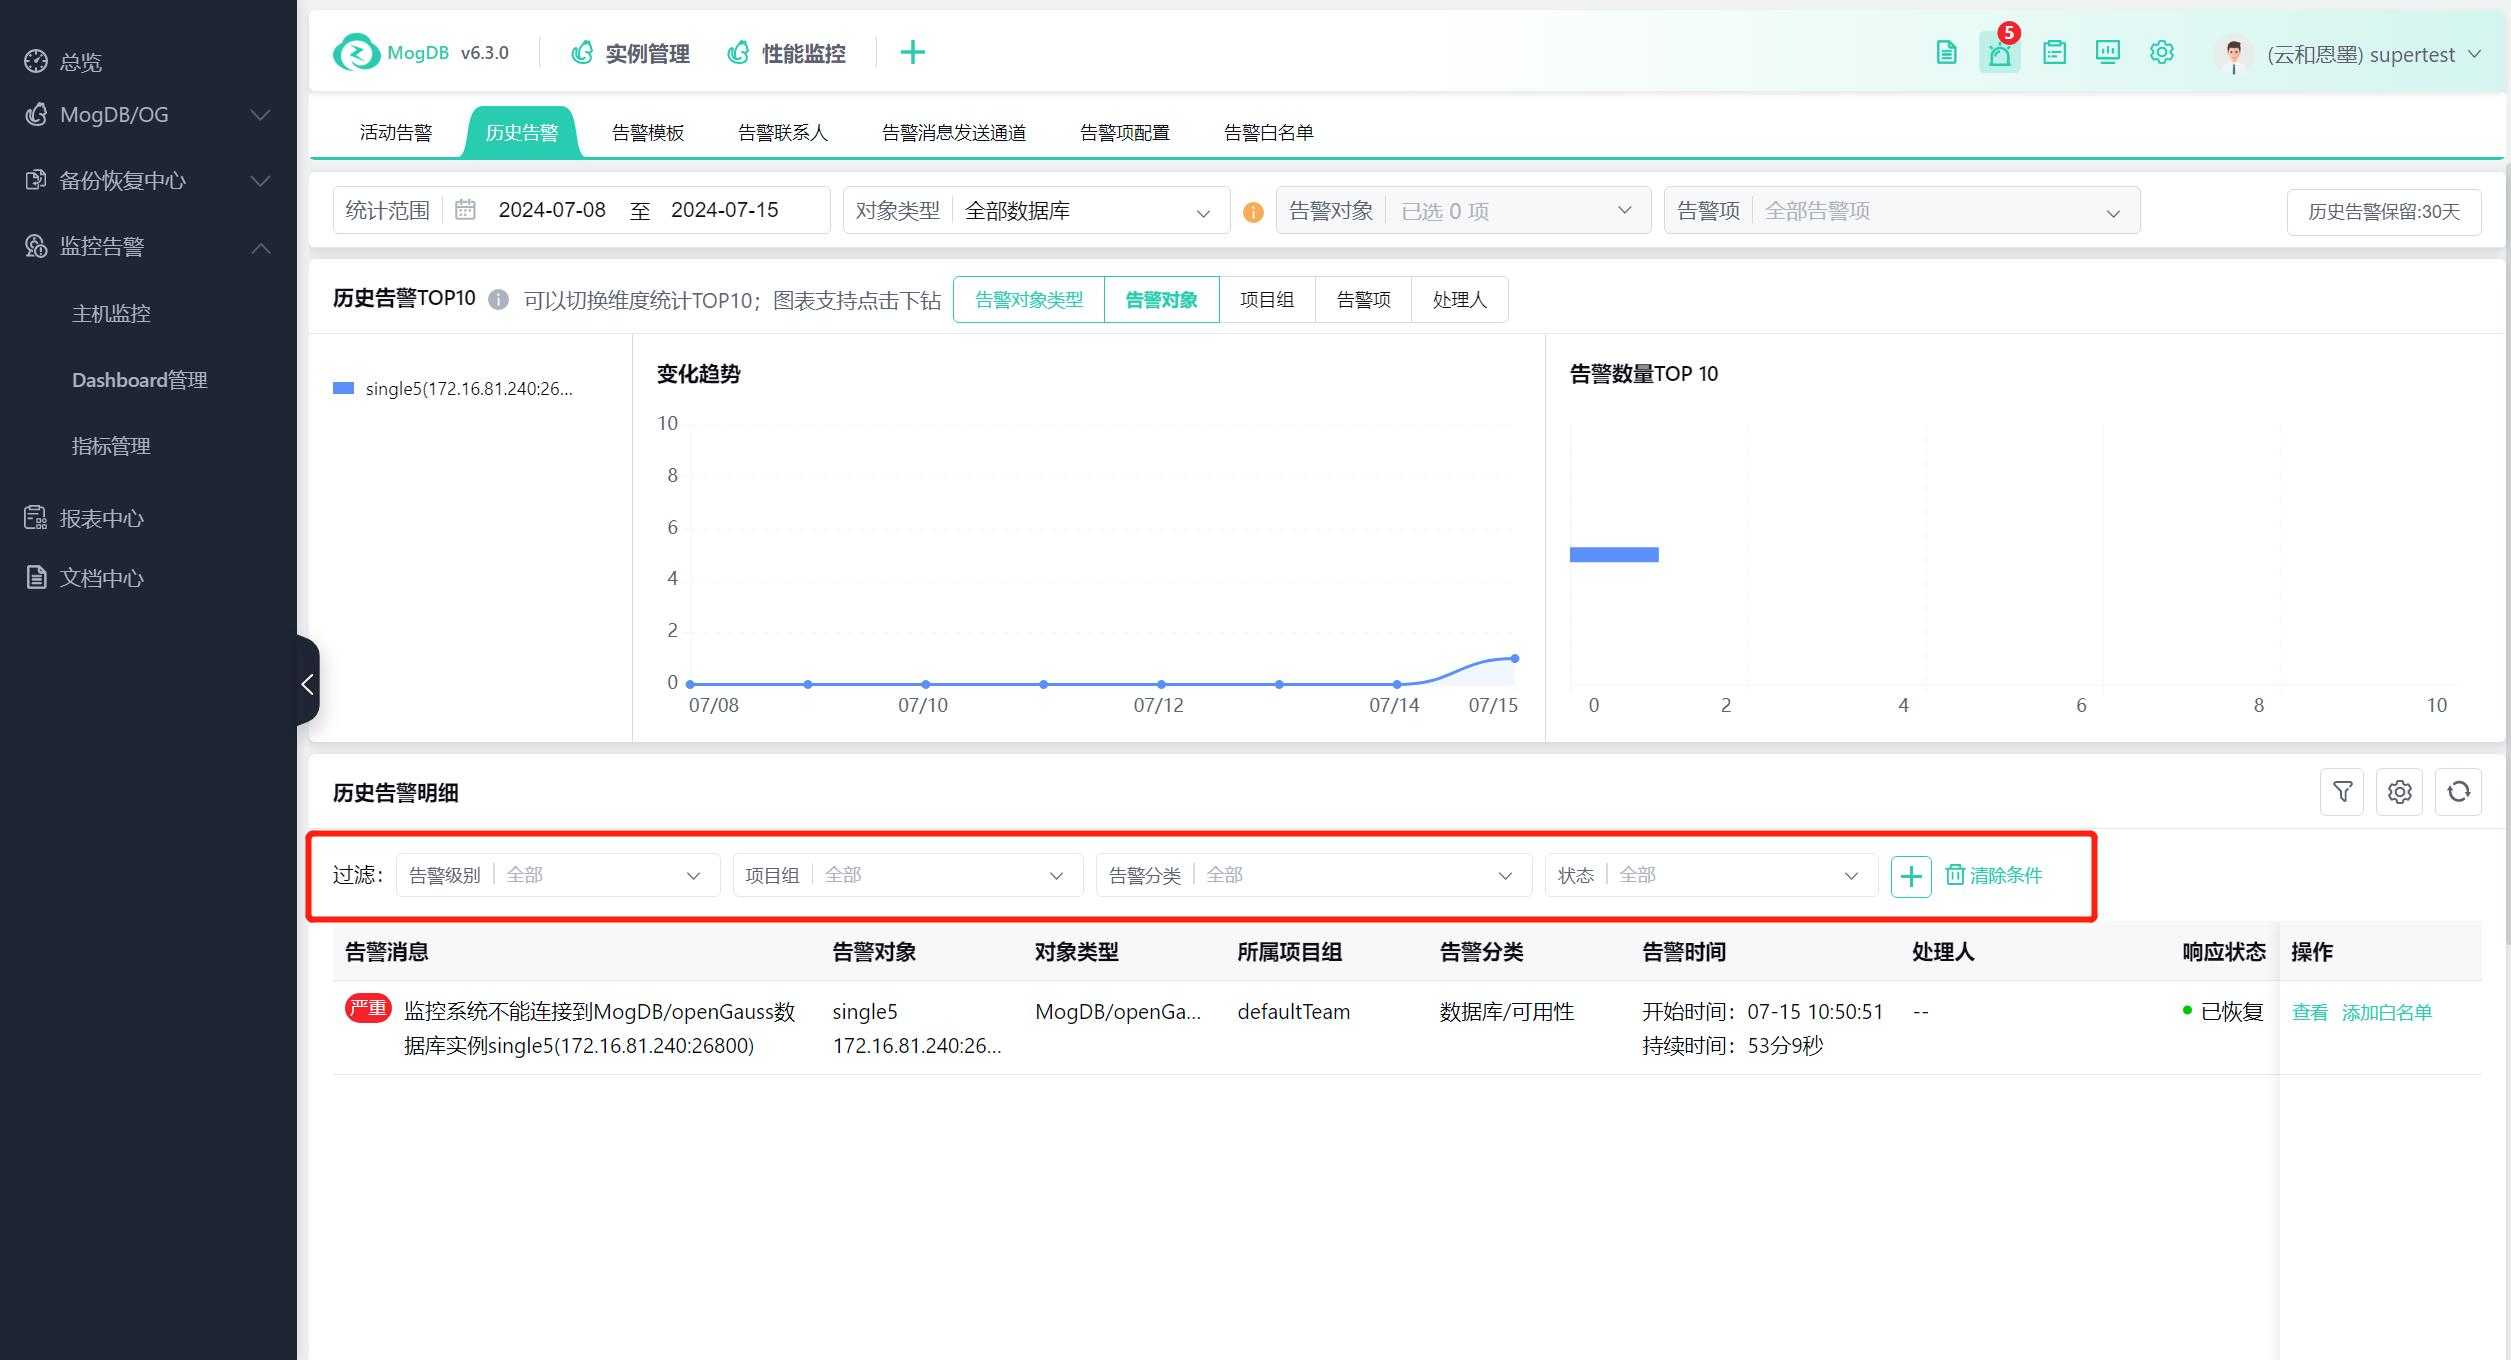Switch TOP10 dimension to 告警项
Screen dimensions: 2511x1360
1363,299
